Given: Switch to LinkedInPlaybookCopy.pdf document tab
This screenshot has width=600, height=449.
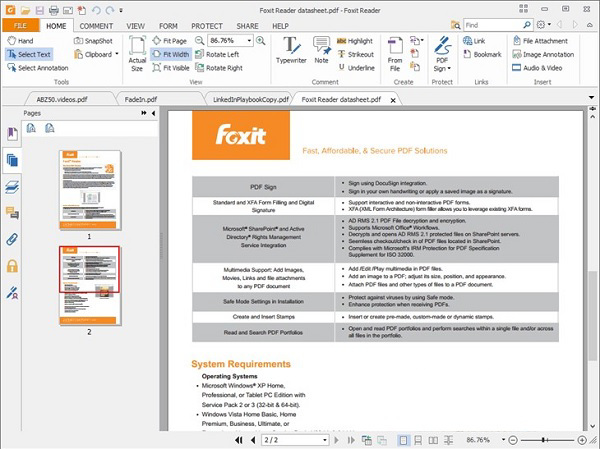Looking at the screenshot, I should 251,100.
